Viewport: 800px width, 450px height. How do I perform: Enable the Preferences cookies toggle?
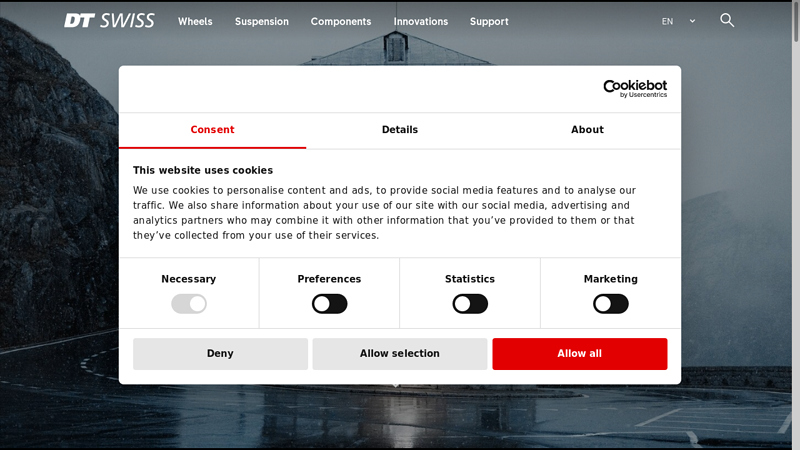(x=330, y=304)
